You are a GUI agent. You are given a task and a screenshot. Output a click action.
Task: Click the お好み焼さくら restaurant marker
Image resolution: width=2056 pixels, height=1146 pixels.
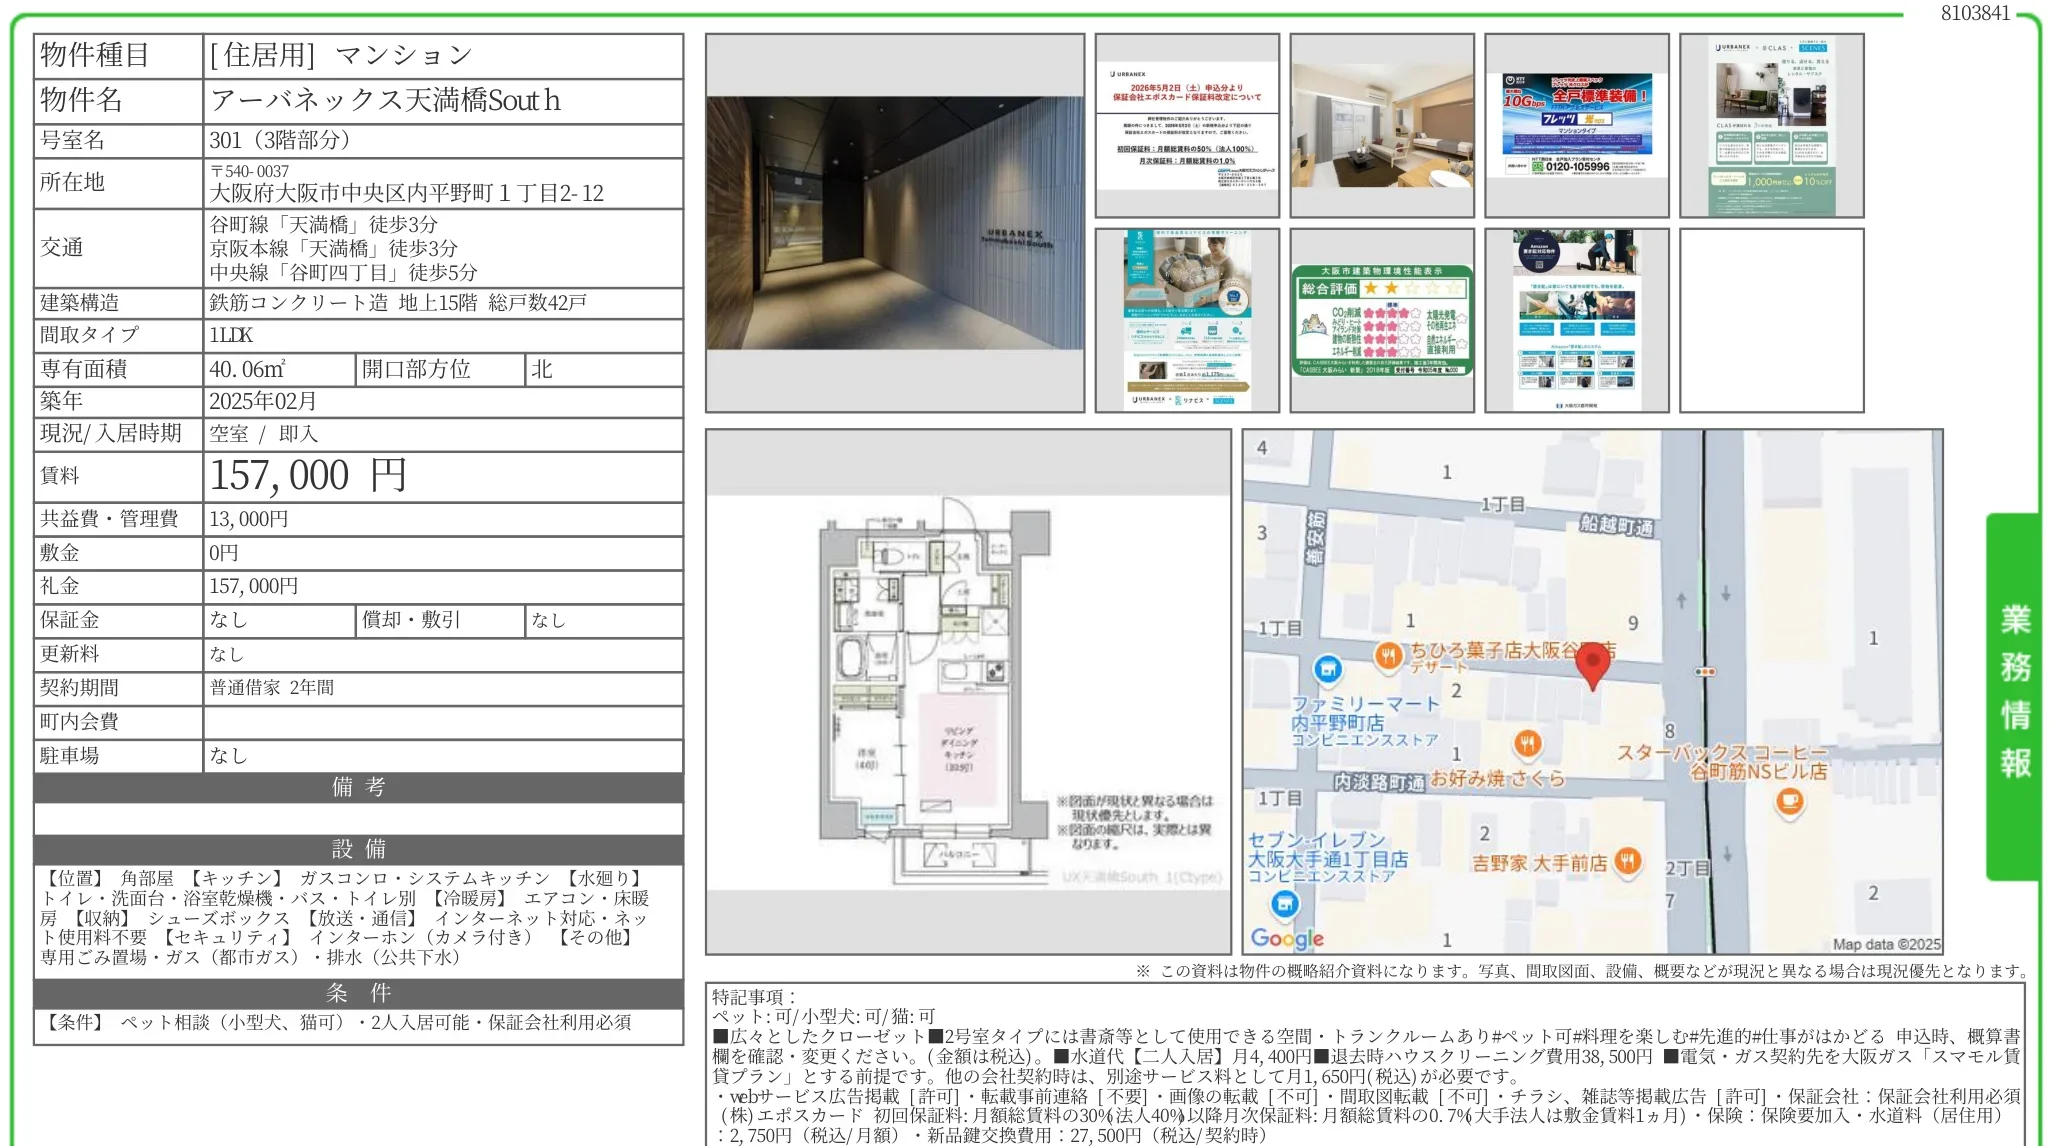(1526, 743)
